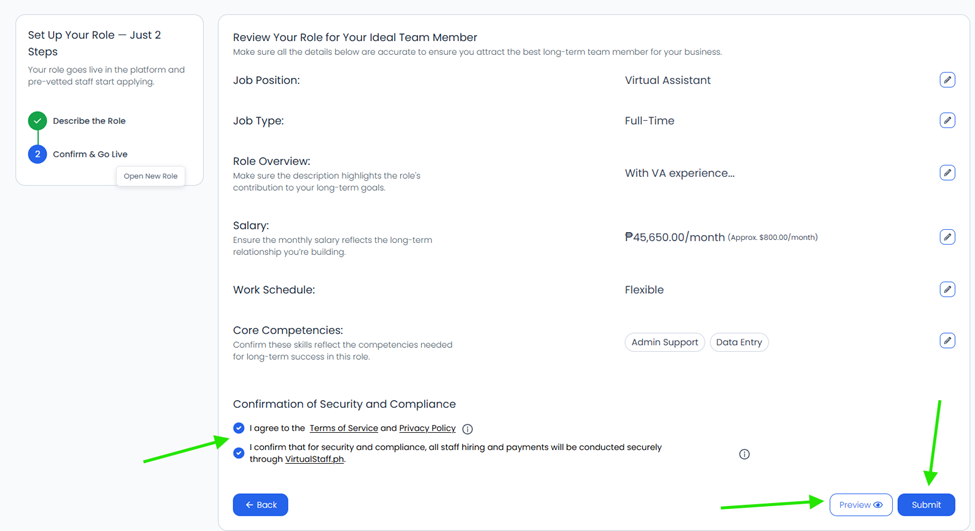Submit the role
975x531 pixels.
pyautogui.click(x=926, y=504)
